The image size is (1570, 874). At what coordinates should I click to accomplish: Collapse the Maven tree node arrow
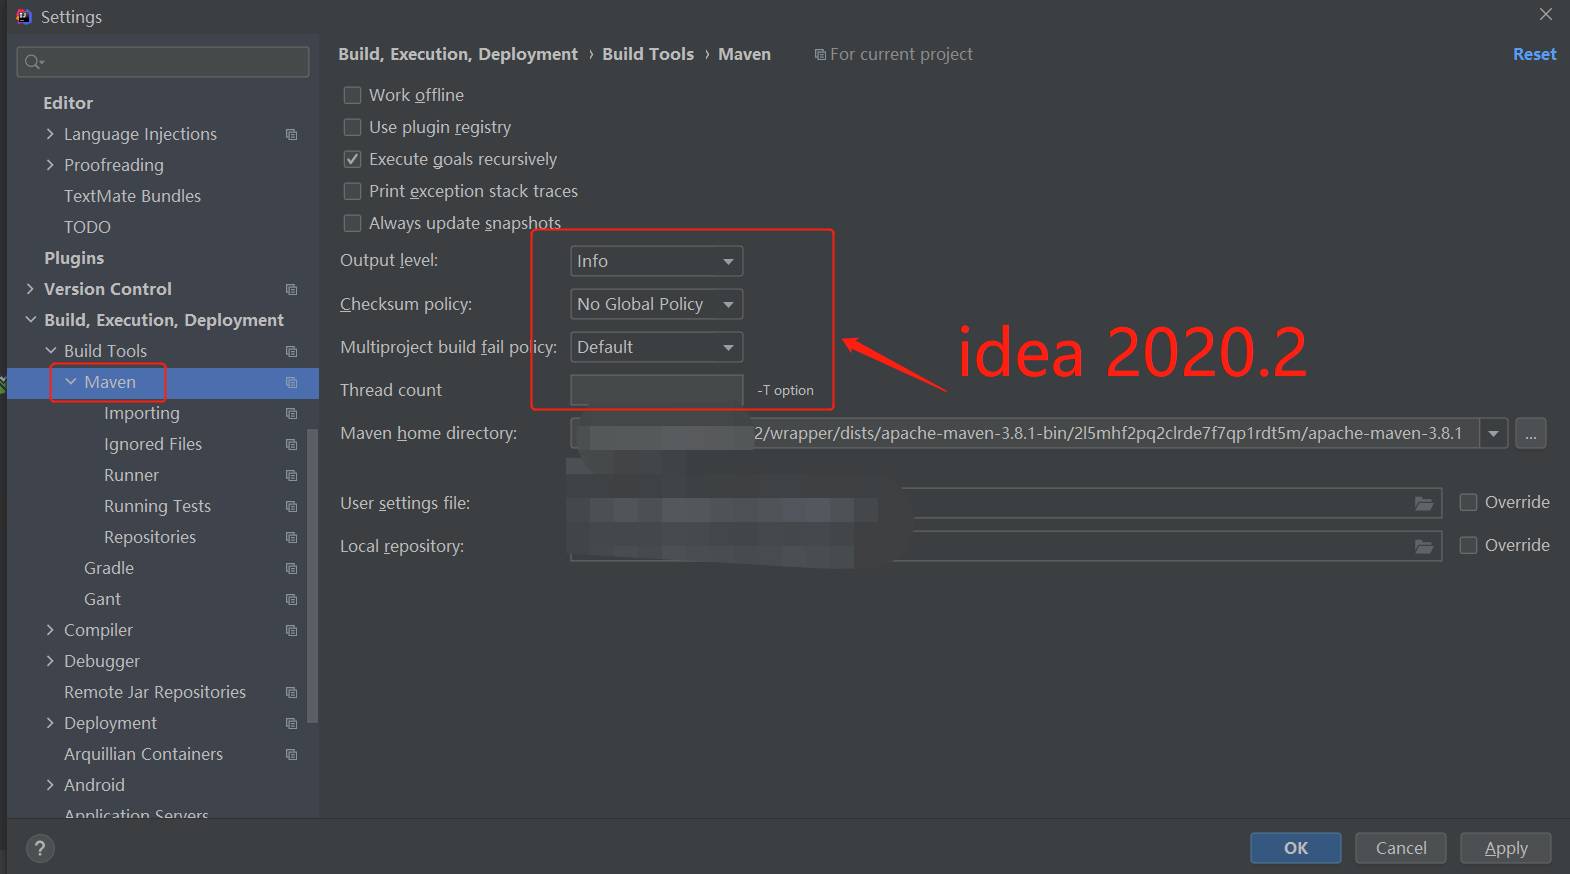70,382
